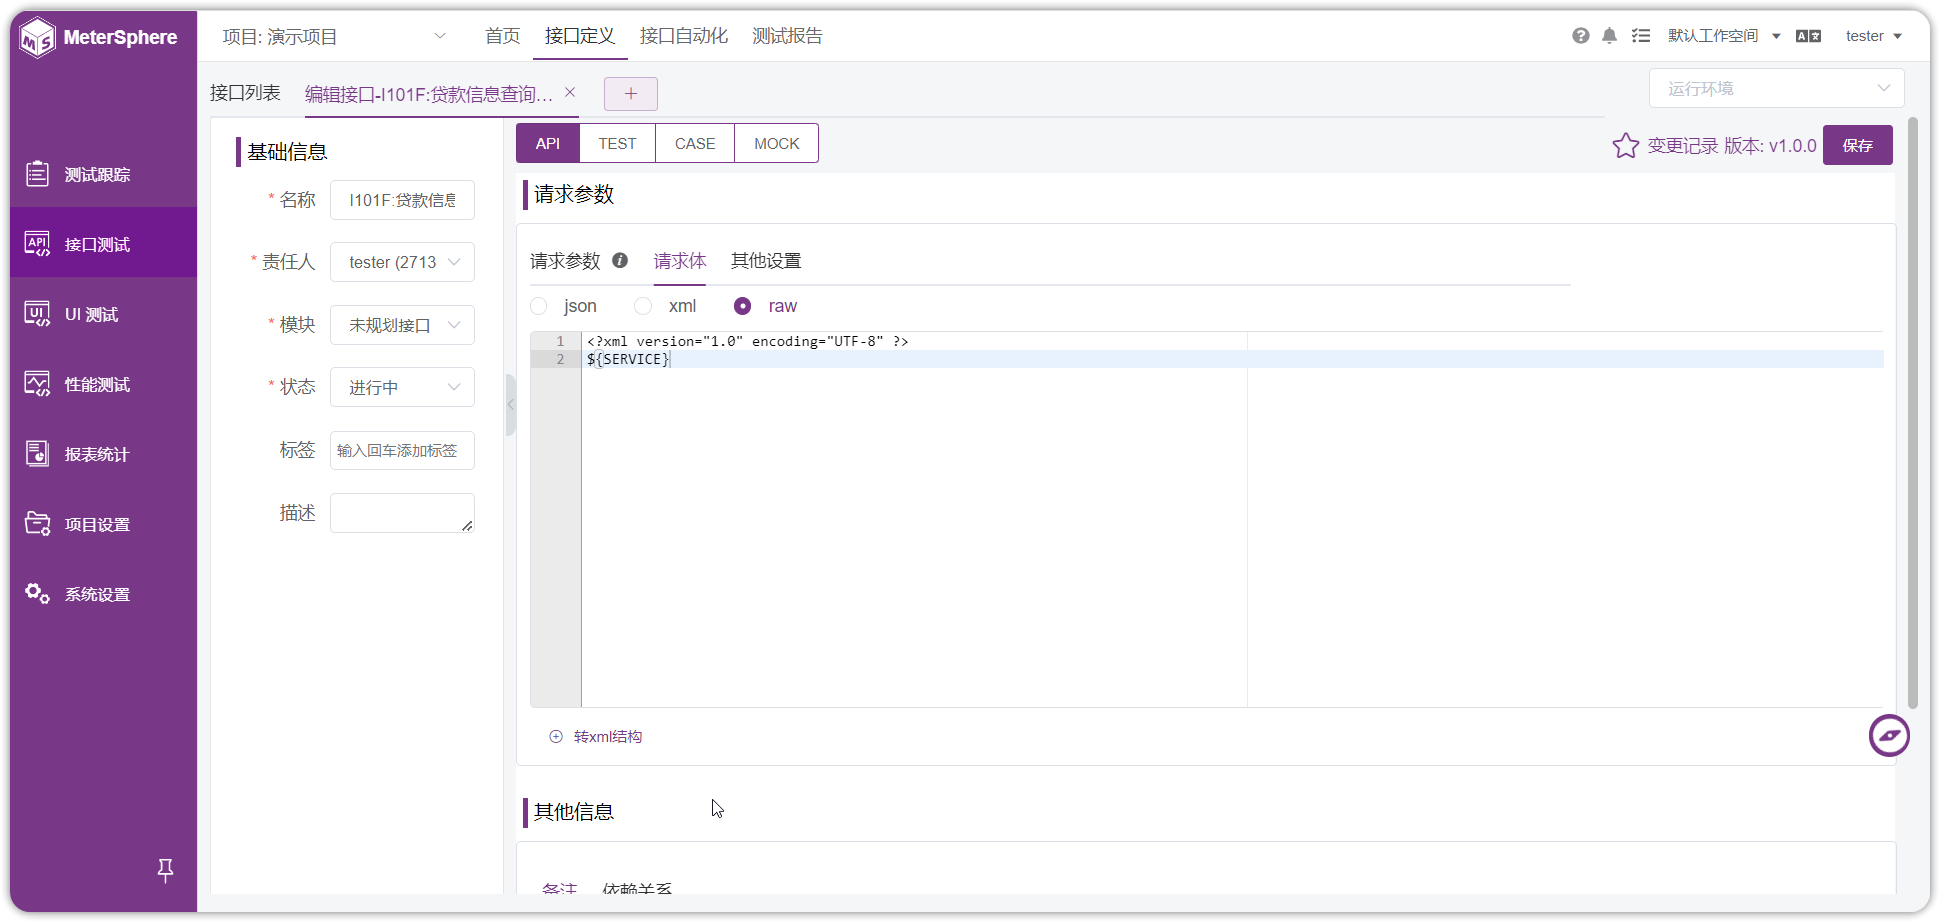Switch to the MOCK tab

(x=777, y=143)
